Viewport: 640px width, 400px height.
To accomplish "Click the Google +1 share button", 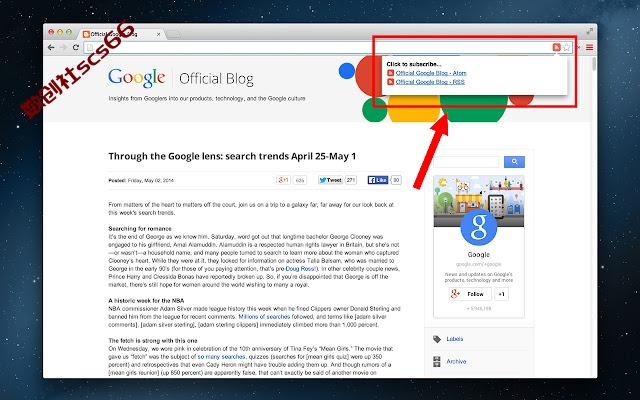I will click(x=283, y=180).
